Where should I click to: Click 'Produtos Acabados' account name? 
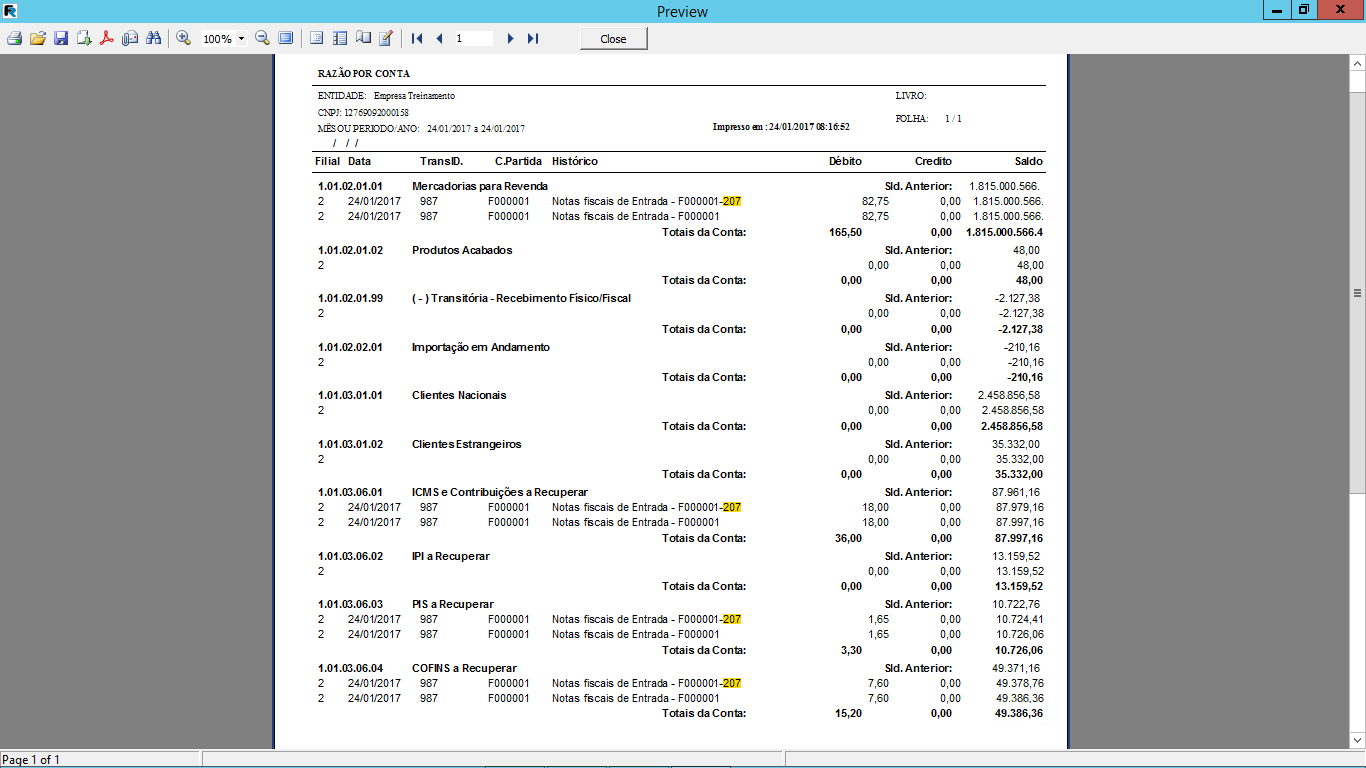pyautogui.click(x=462, y=250)
